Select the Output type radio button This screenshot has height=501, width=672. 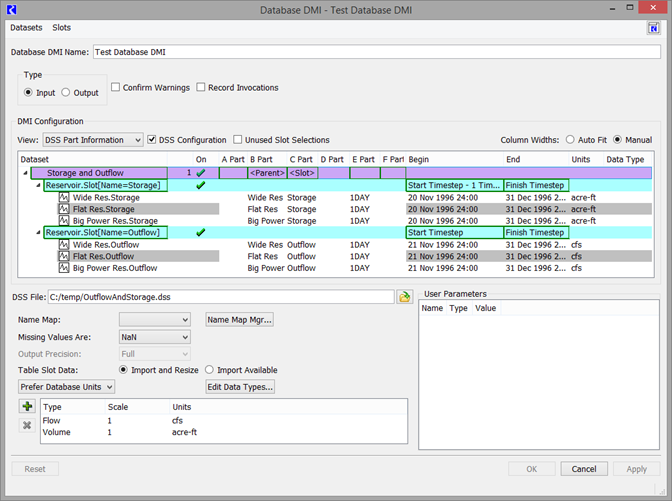pos(66,93)
